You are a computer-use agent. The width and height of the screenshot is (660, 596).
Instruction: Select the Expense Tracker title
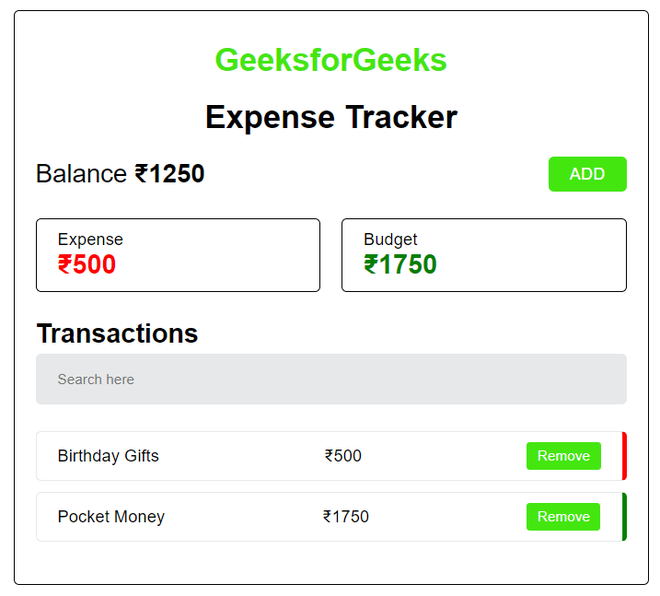point(331,117)
